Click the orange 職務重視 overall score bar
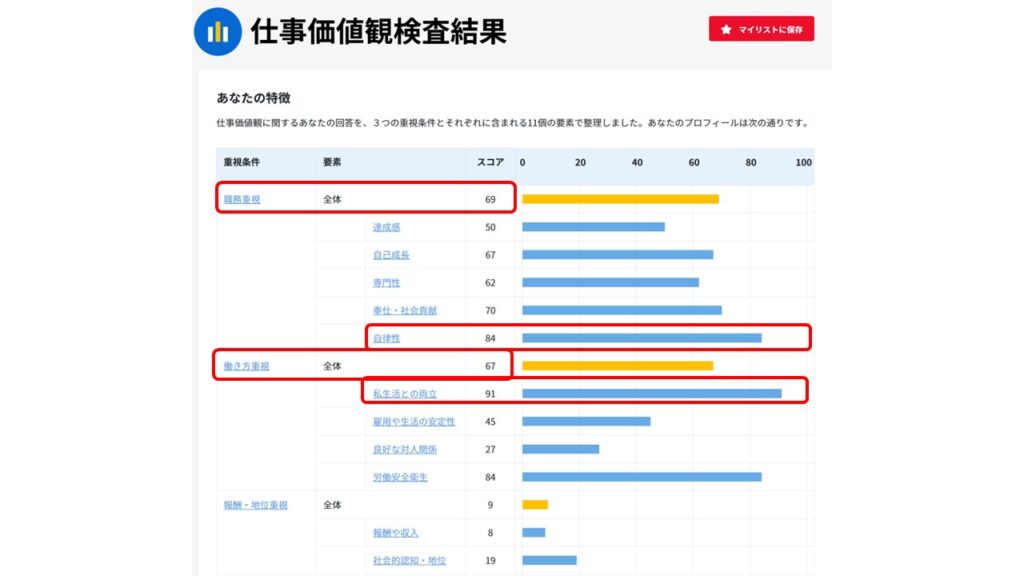The image size is (1024, 576). (620, 199)
